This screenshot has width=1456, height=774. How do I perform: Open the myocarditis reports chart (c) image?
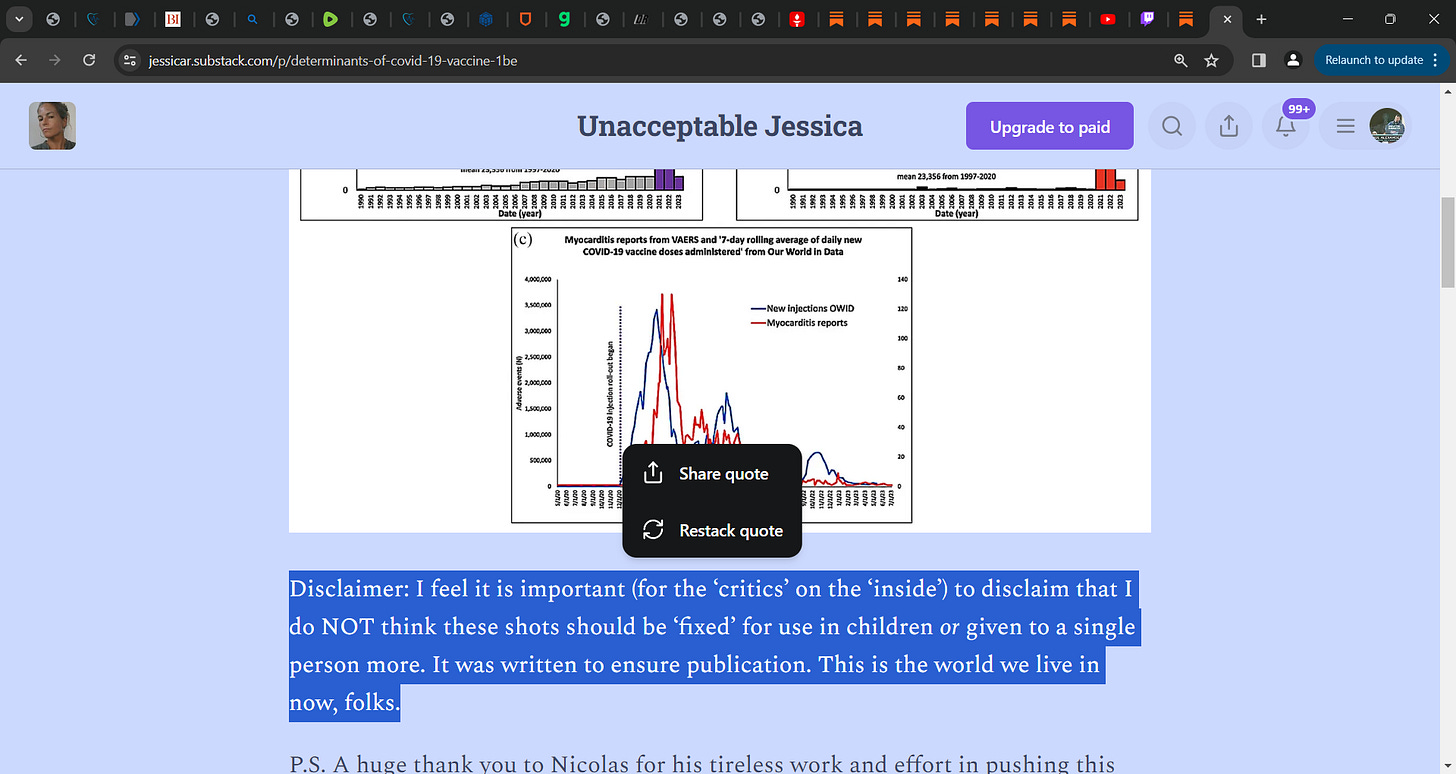point(712,375)
